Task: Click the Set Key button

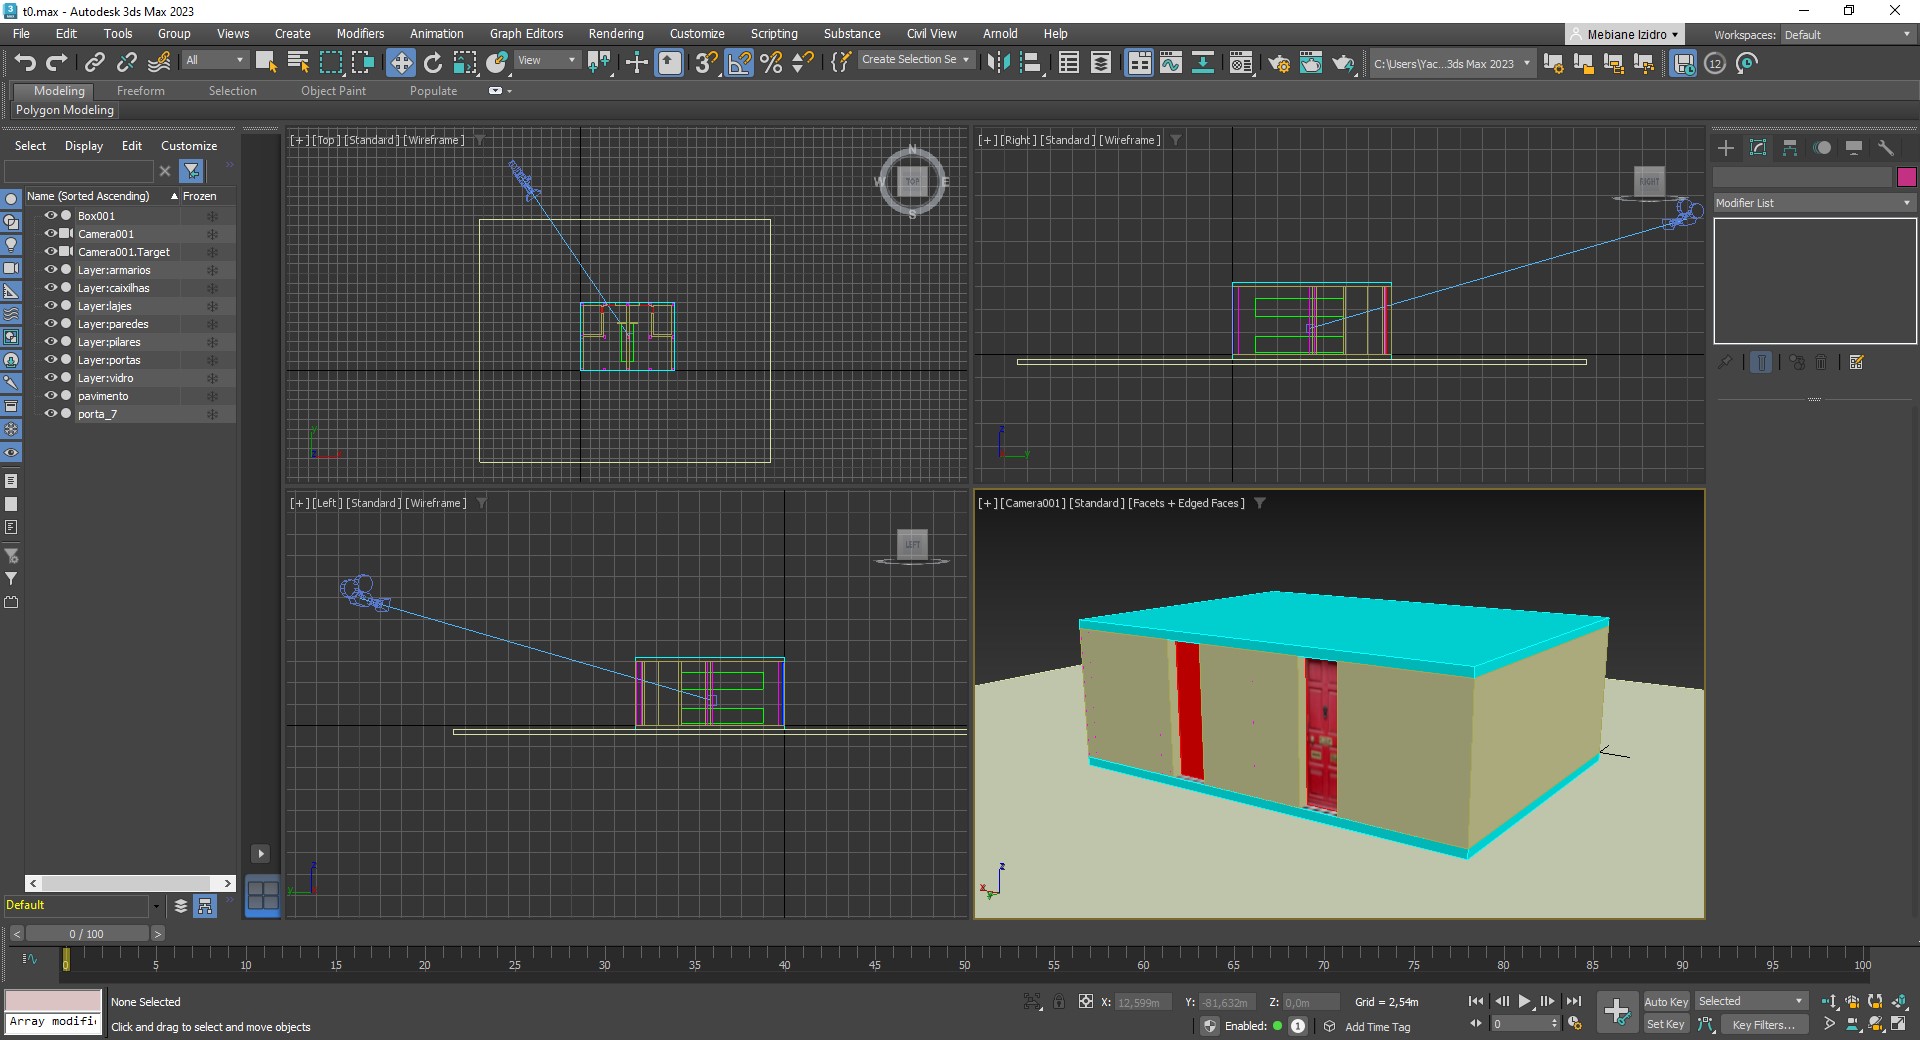Action: click(x=1665, y=1024)
